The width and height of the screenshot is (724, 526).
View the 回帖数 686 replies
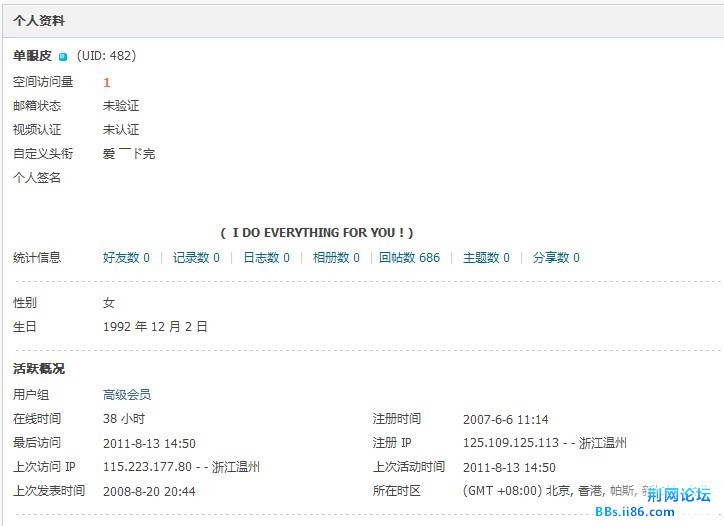tap(410, 258)
